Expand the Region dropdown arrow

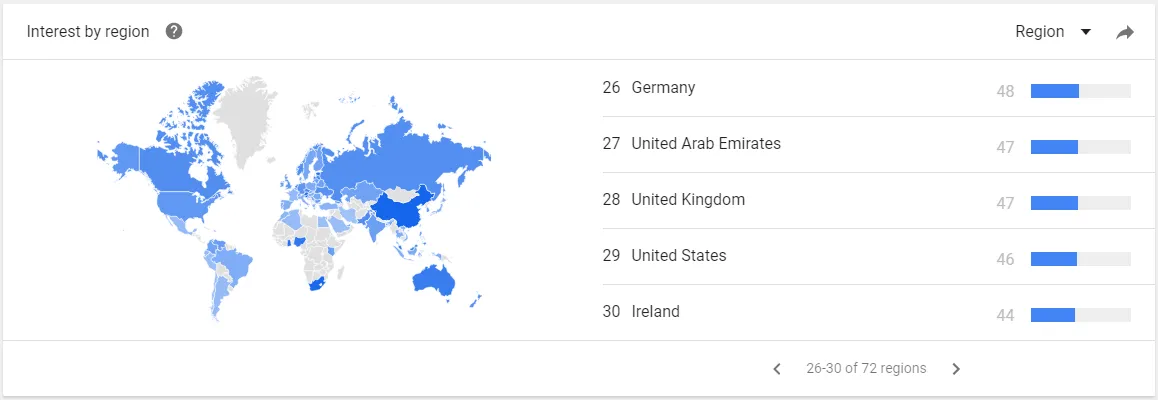point(1086,32)
